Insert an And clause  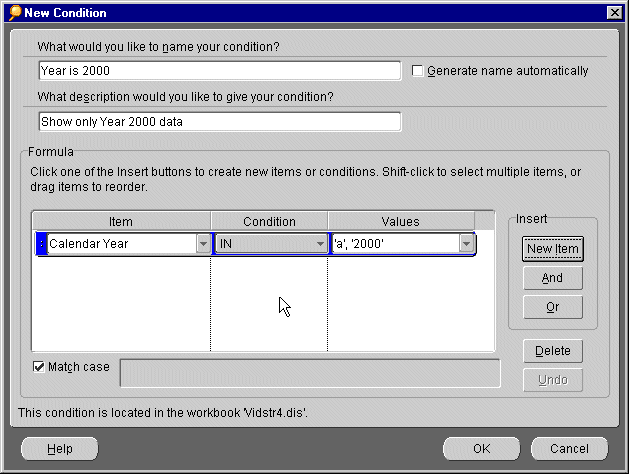point(552,278)
